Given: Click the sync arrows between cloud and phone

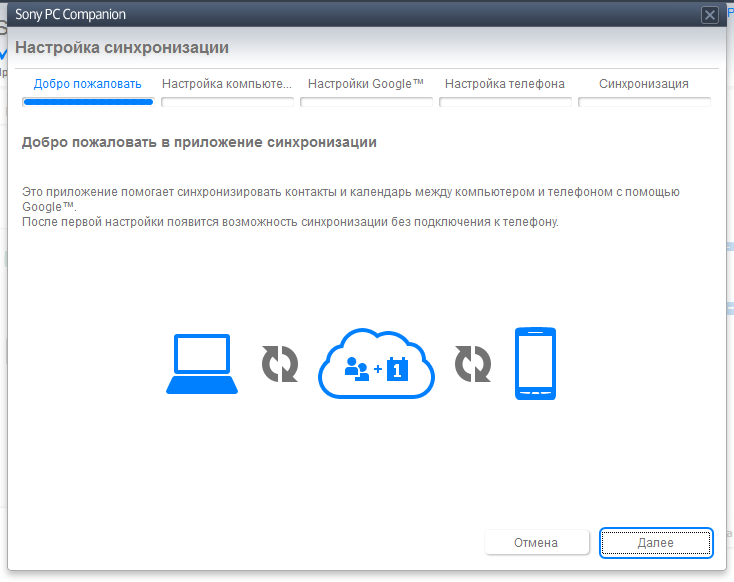Looking at the screenshot, I should [x=474, y=364].
